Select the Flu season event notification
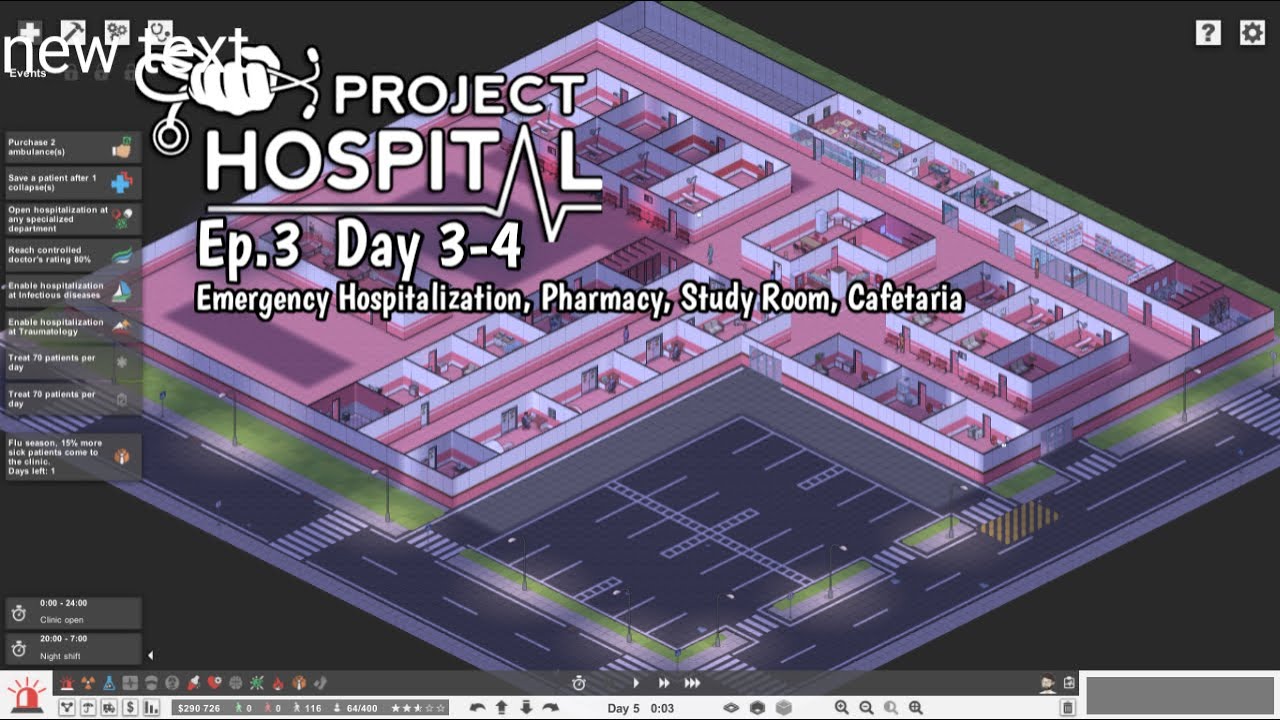 [x=73, y=456]
